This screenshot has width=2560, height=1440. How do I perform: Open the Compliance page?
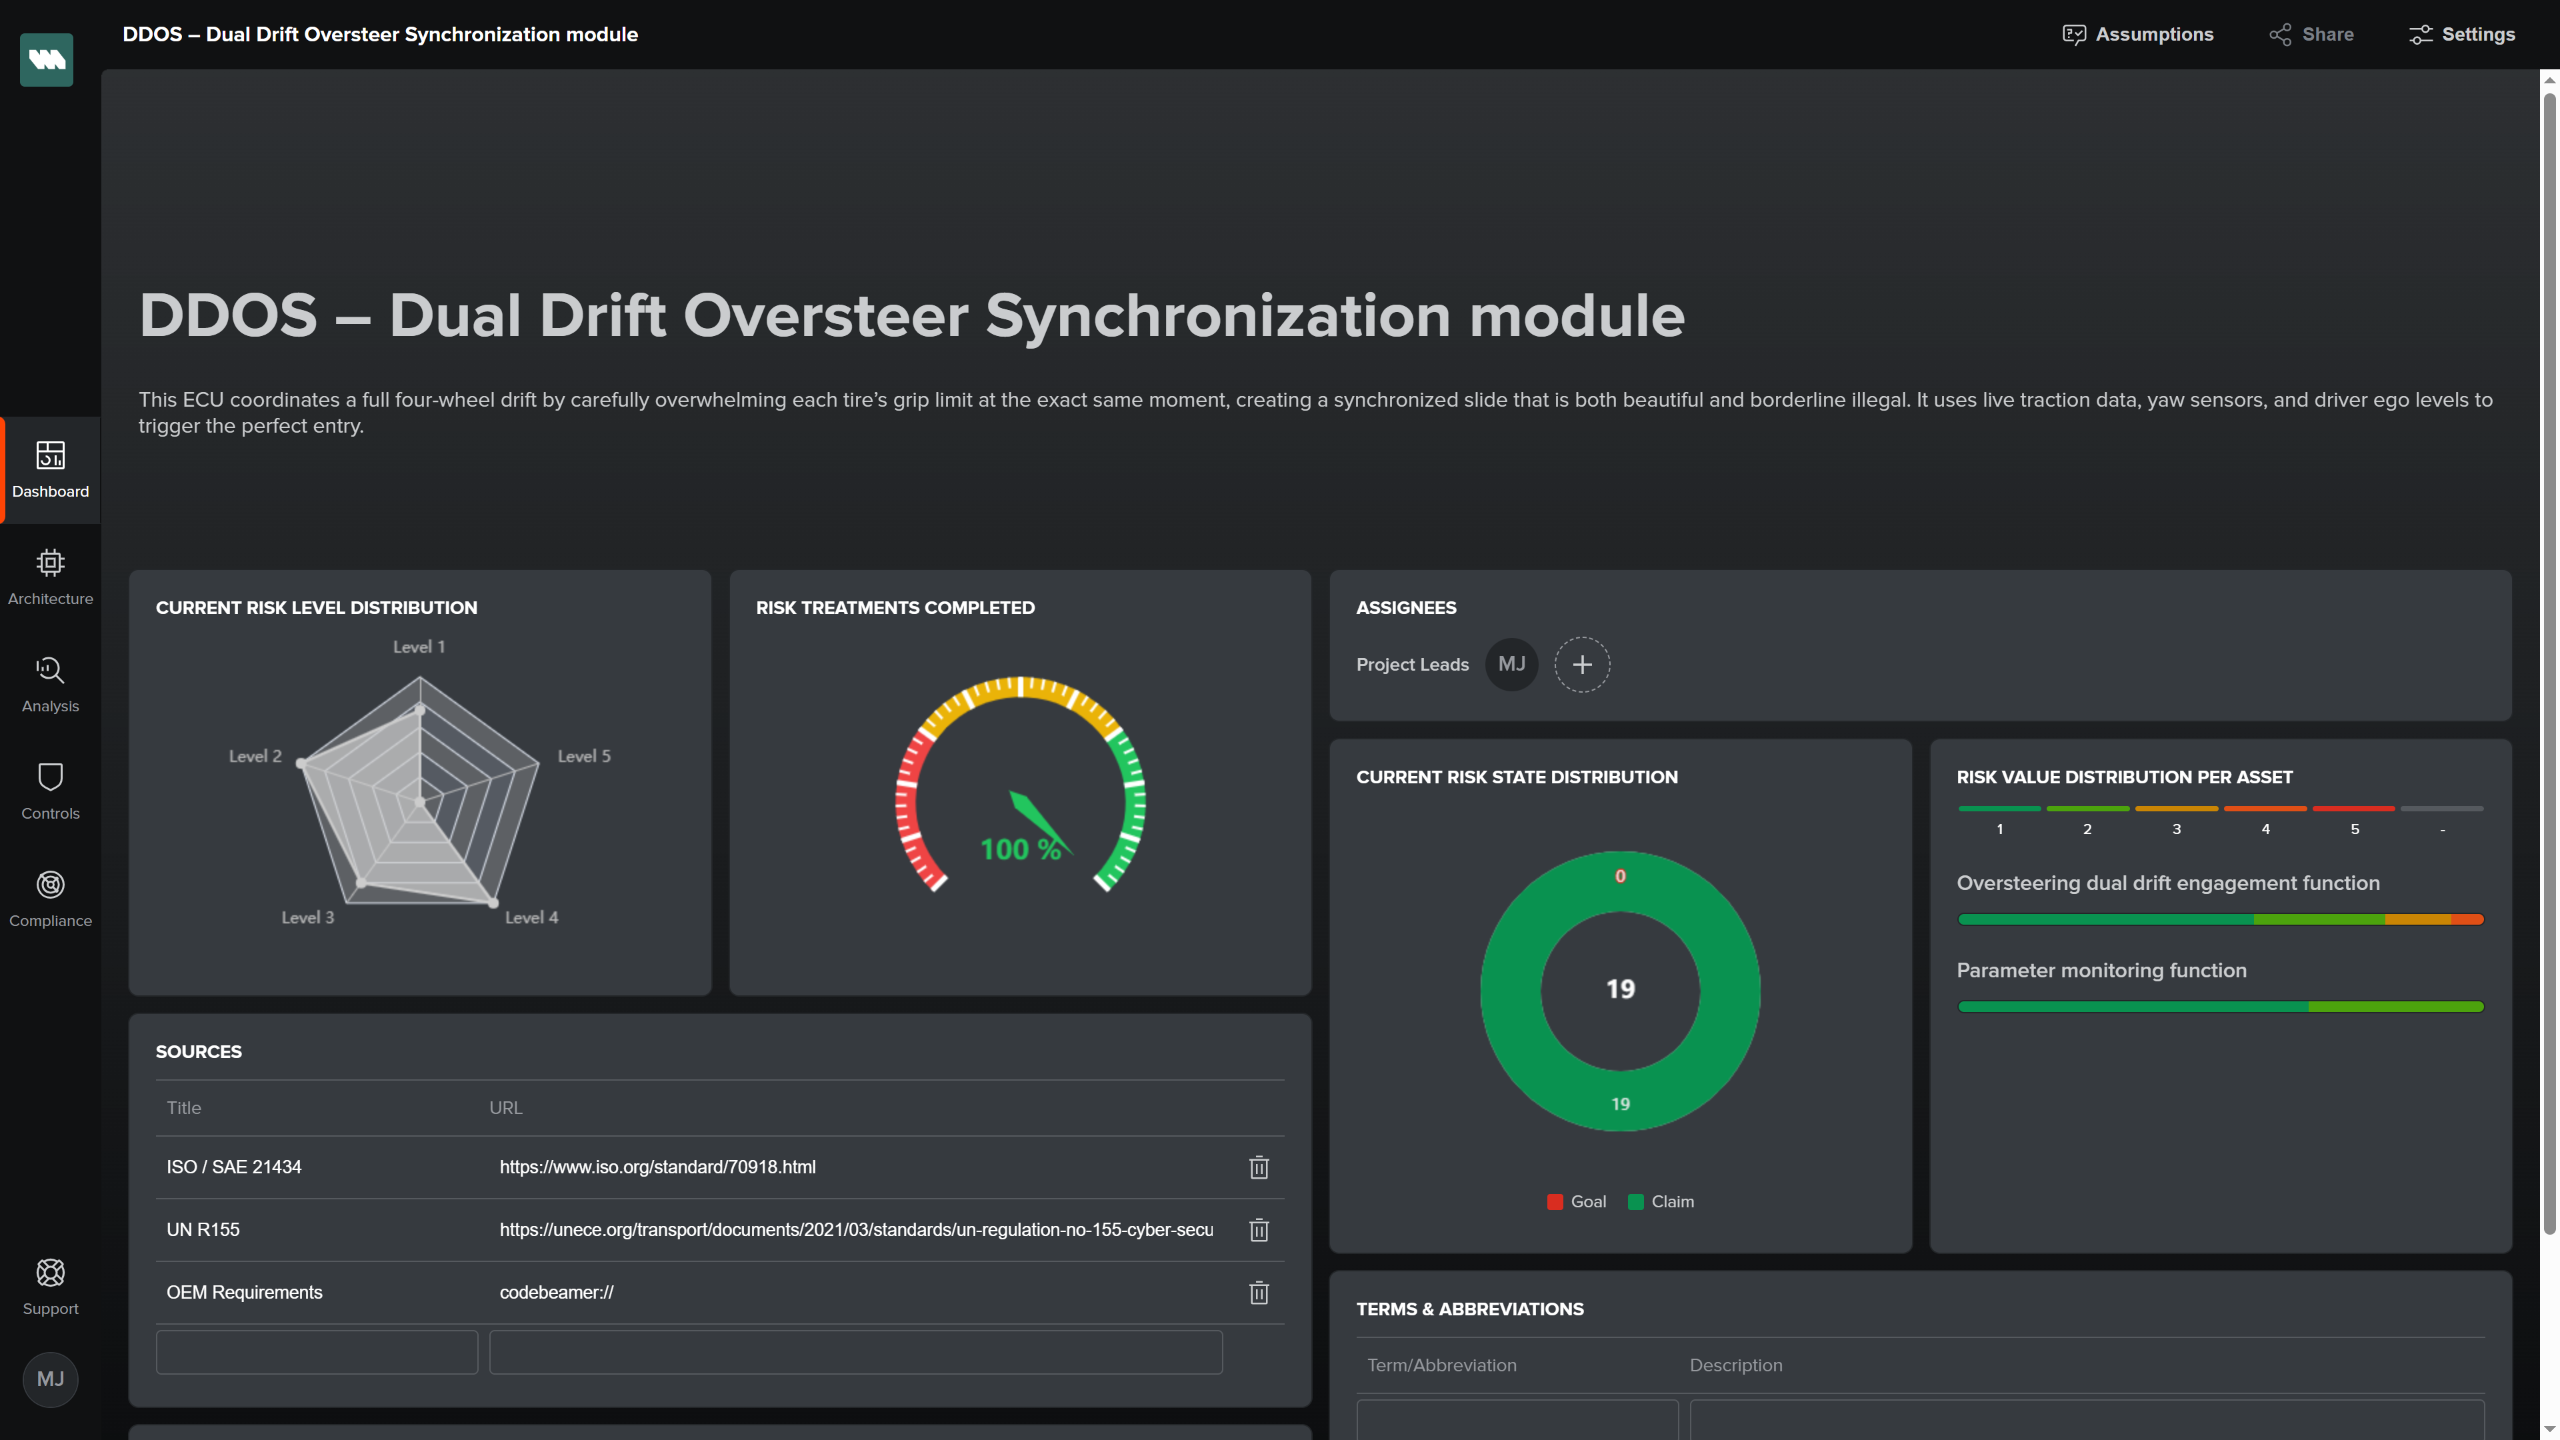(50, 898)
